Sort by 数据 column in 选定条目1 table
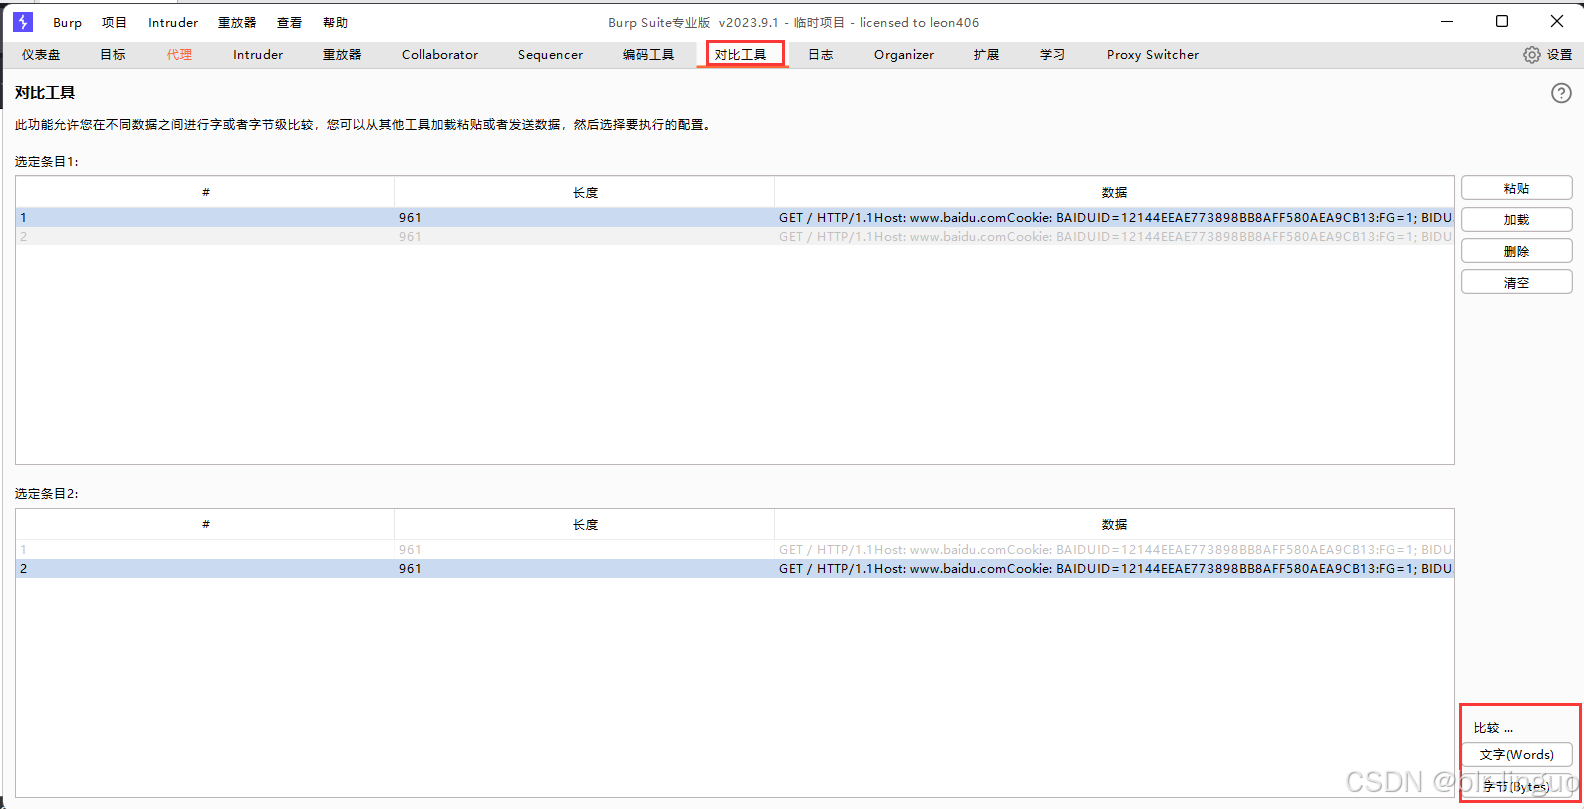 1114,192
